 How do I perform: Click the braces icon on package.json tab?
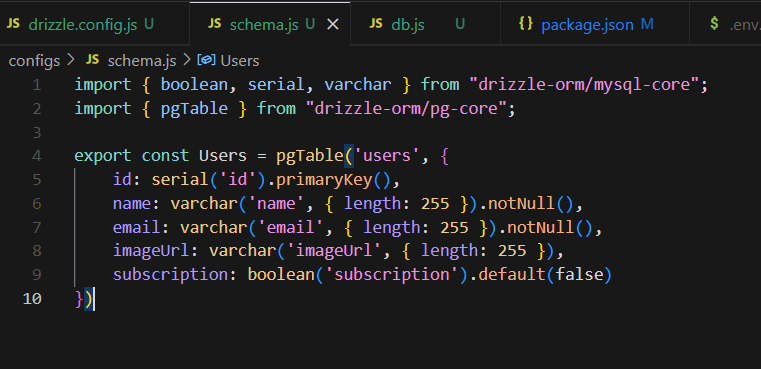click(x=525, y=24)
